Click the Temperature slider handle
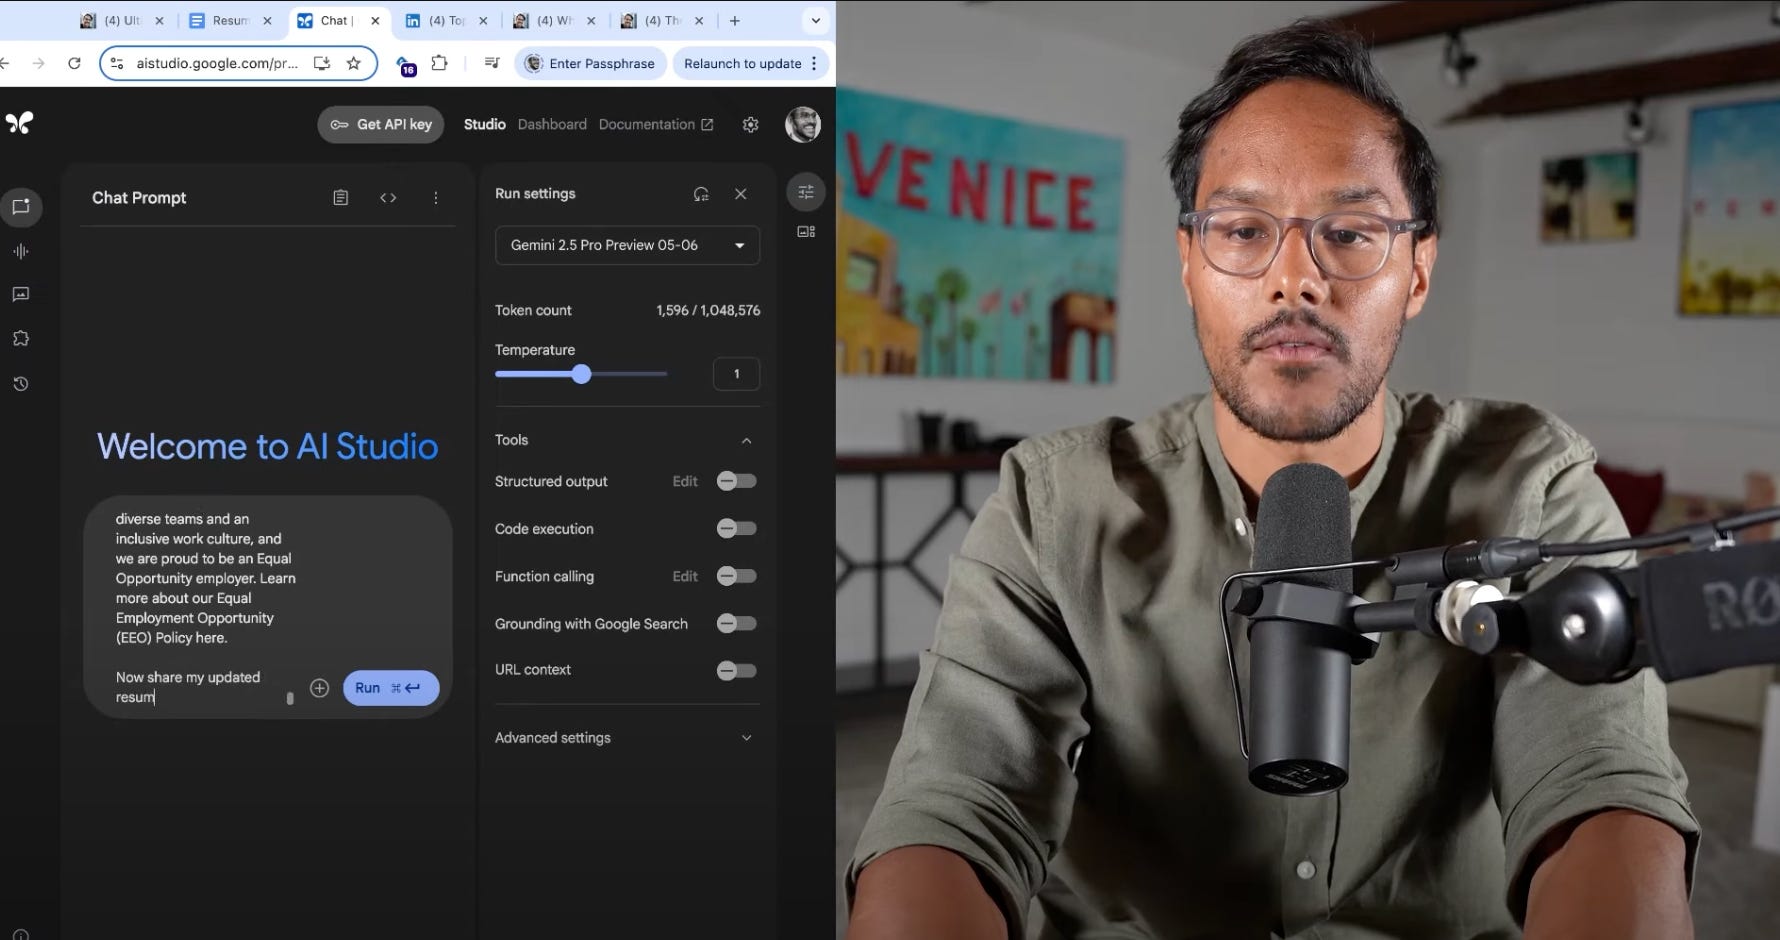 (x=581, y=374)
